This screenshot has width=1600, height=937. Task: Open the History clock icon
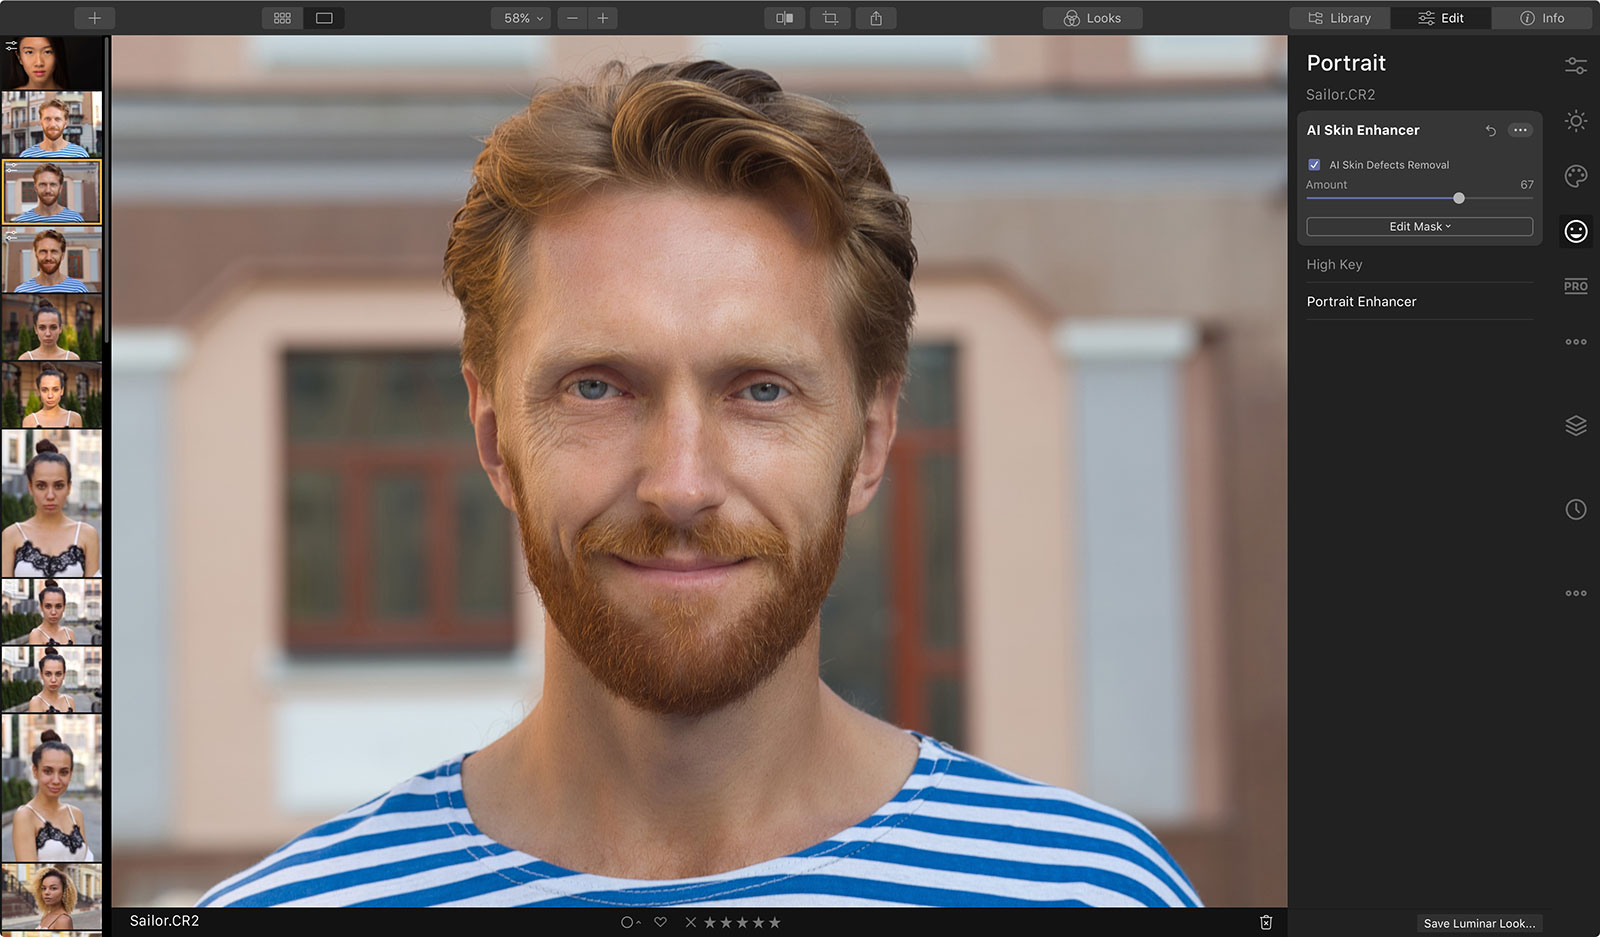coord(1576,510)
